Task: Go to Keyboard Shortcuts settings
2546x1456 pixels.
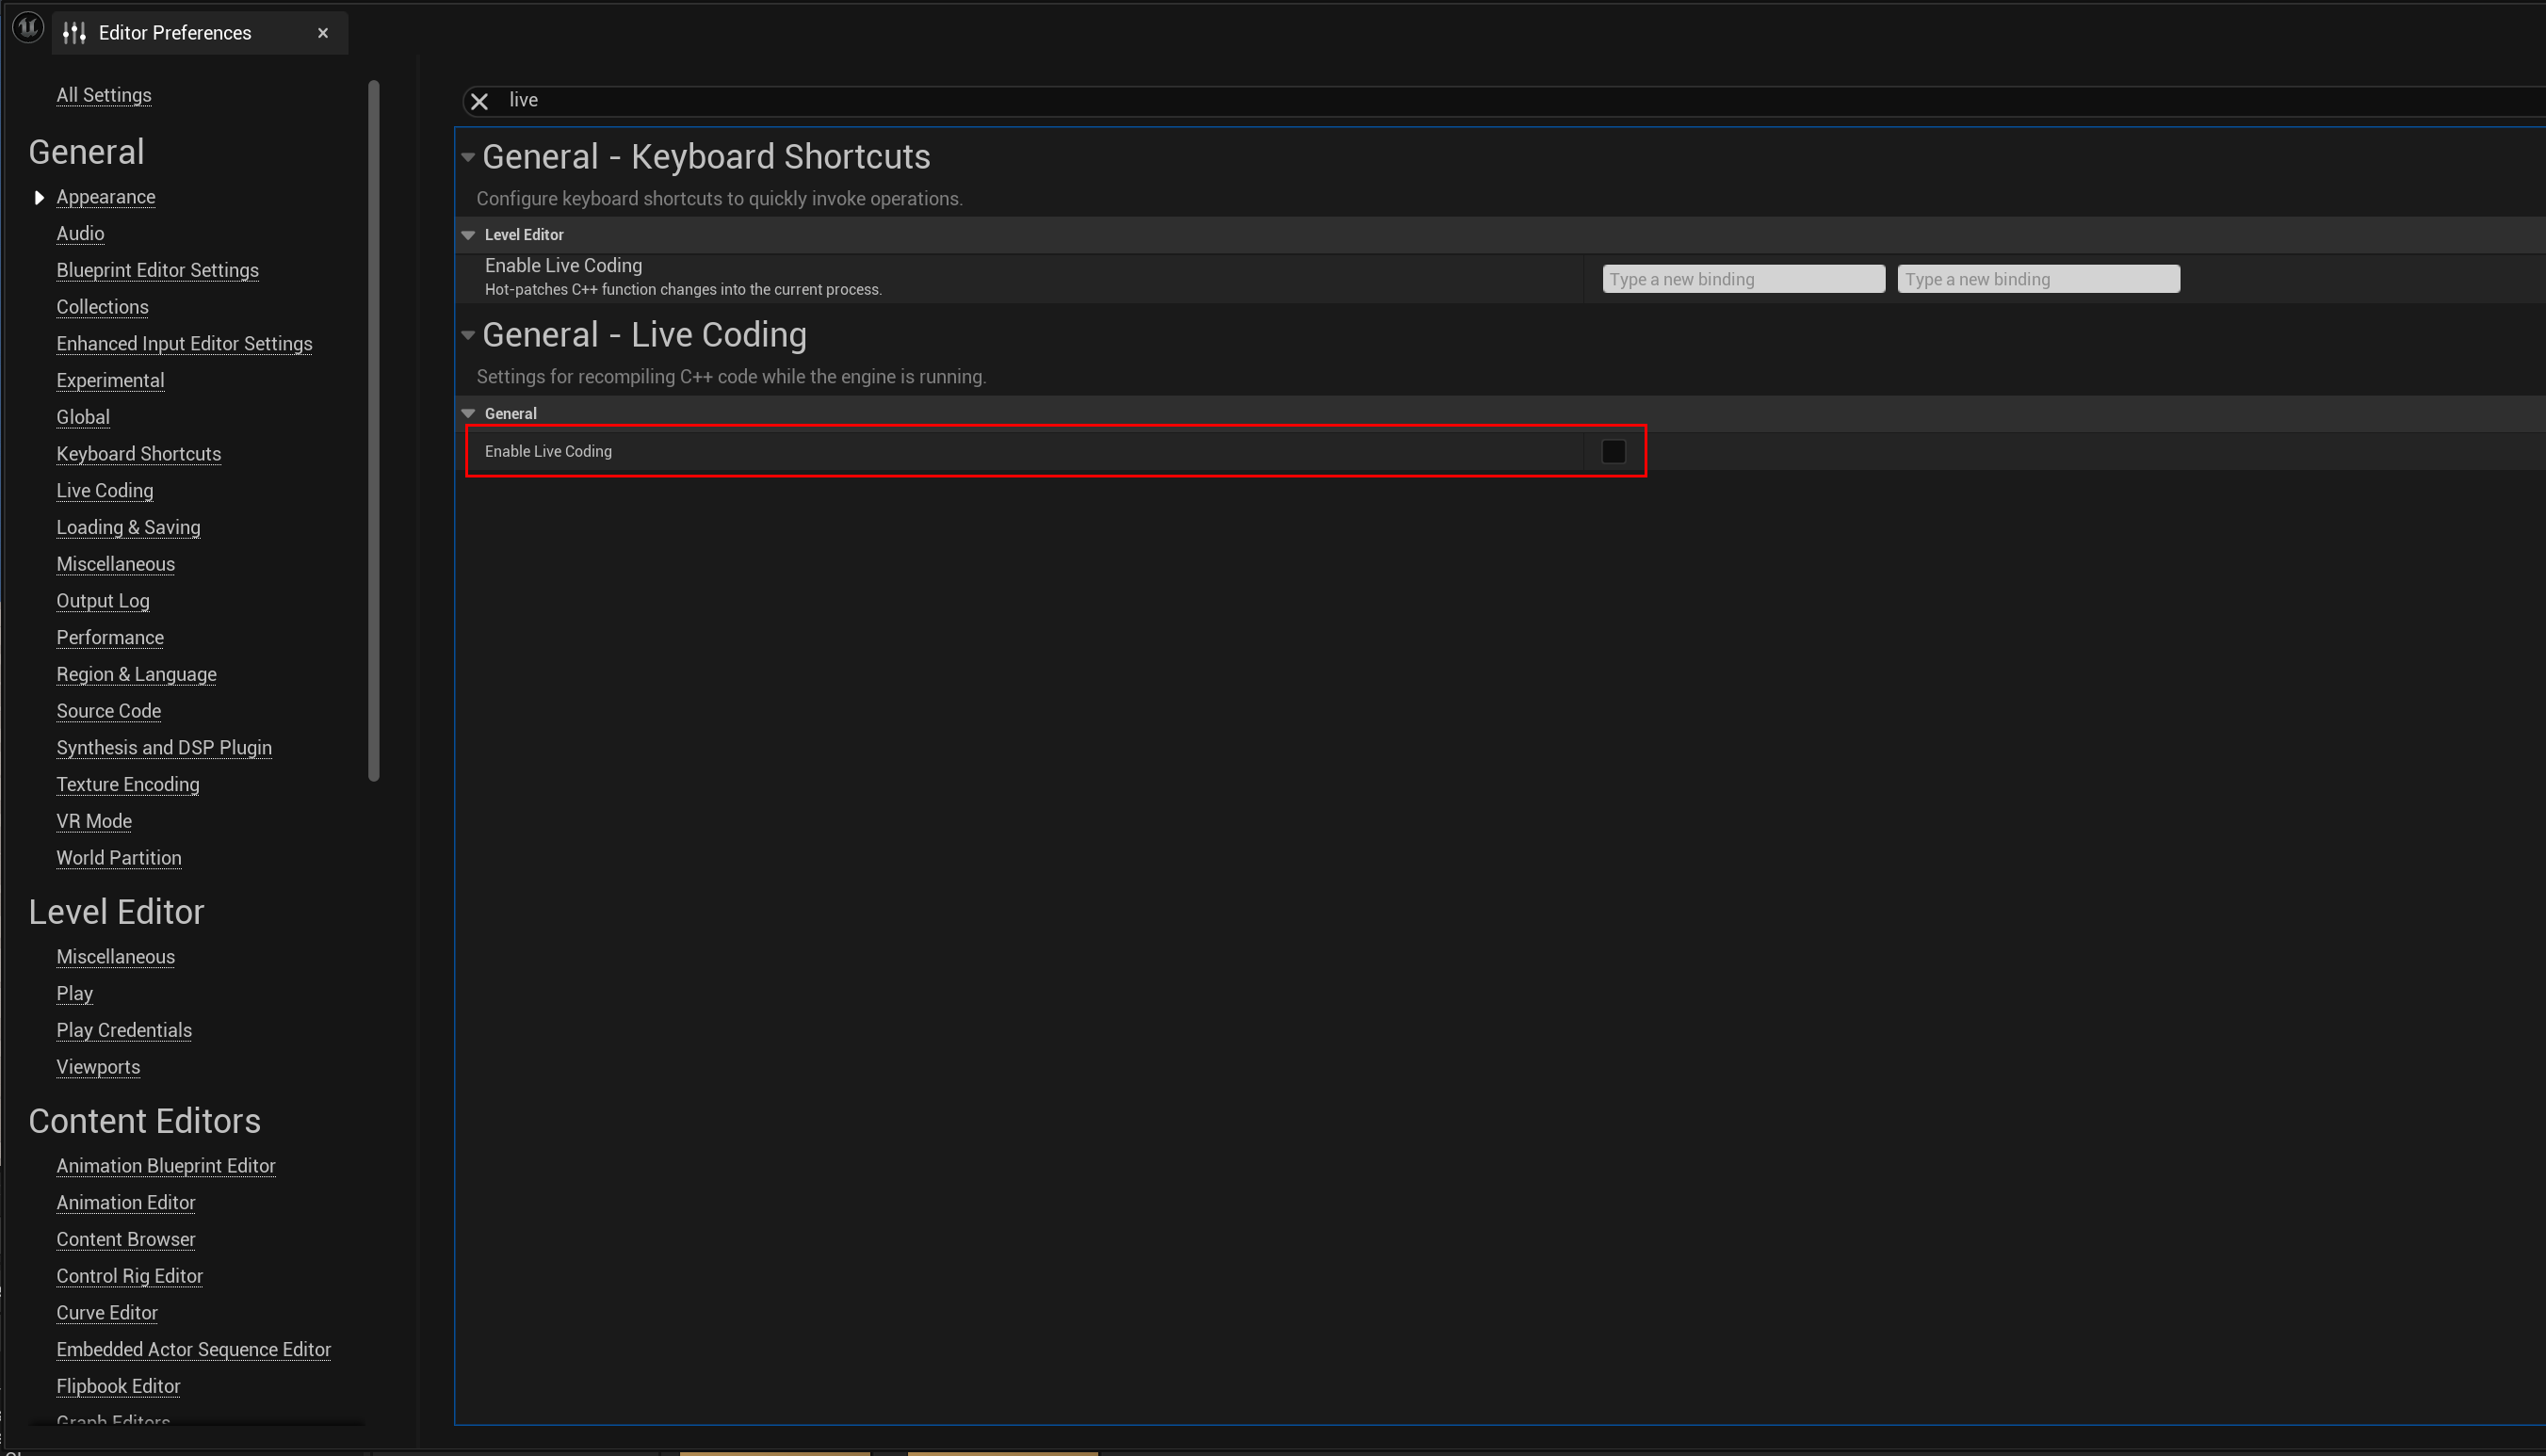Action: tap(138, 454)
